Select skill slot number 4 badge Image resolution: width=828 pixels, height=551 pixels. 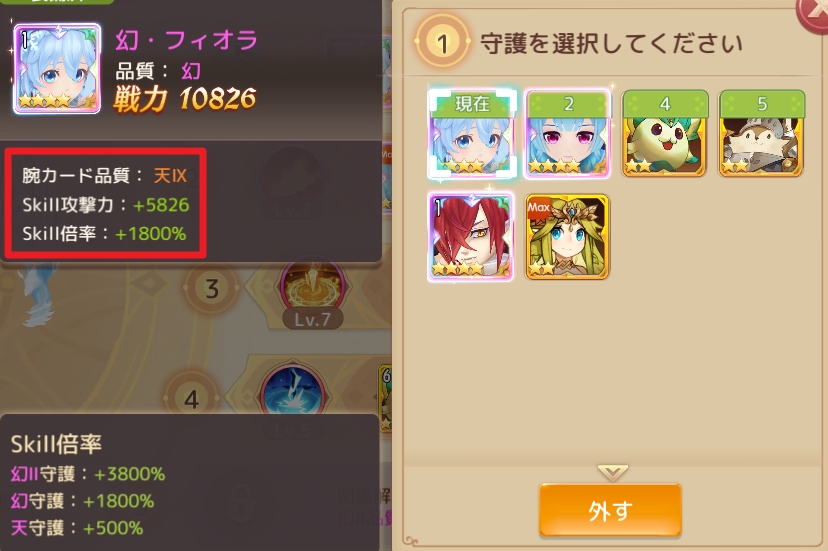pyautogui.click(x=191, y=399)
